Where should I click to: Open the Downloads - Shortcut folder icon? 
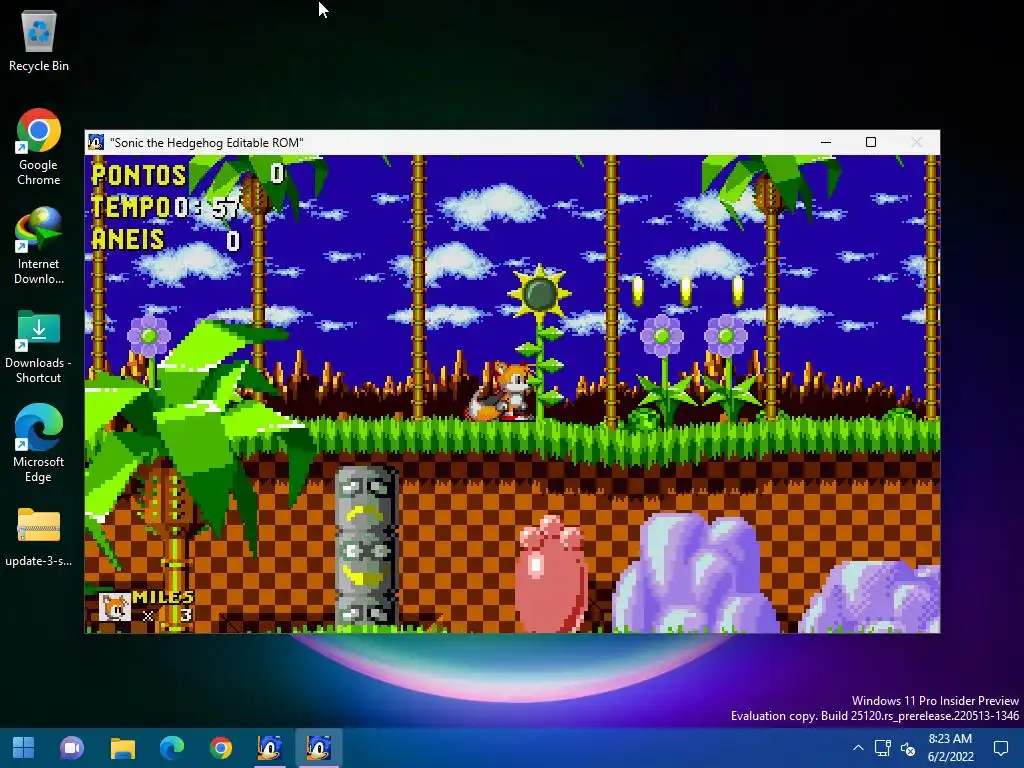click(x=39, y=346)
